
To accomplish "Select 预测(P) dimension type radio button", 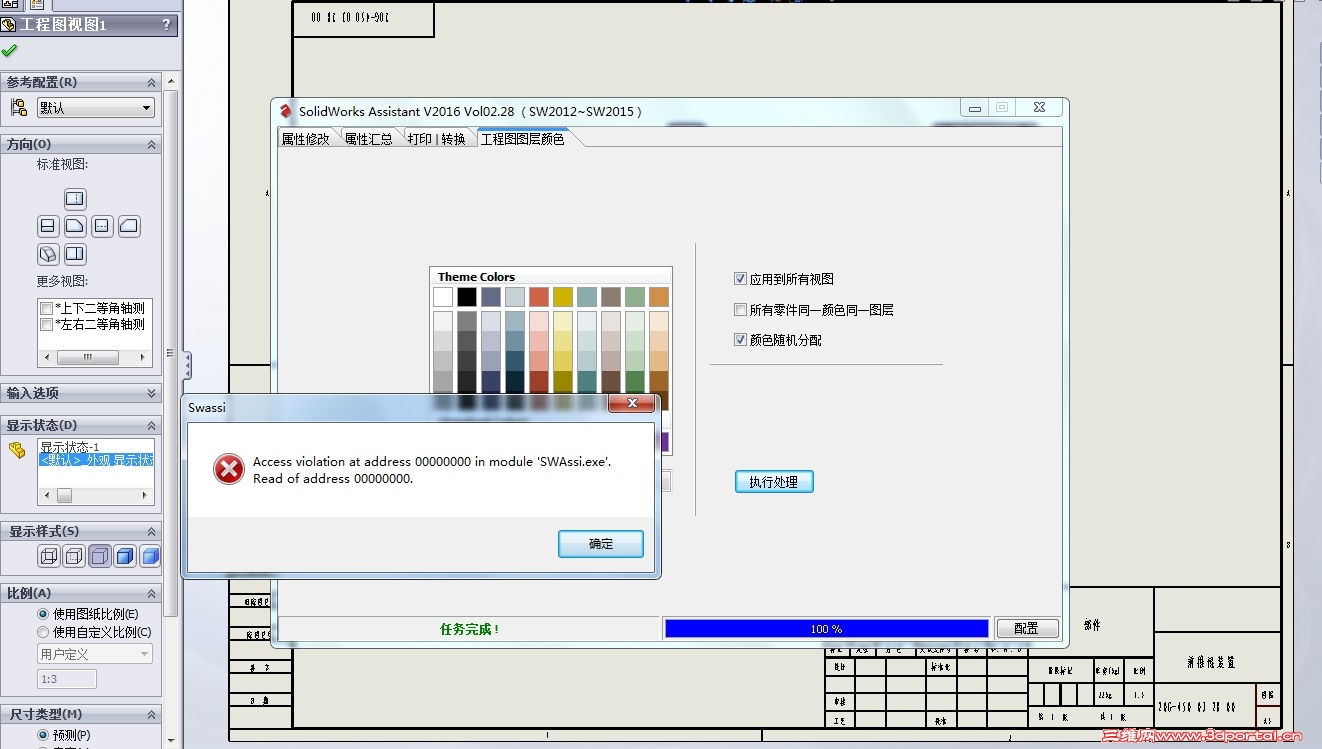I will 43,735.
